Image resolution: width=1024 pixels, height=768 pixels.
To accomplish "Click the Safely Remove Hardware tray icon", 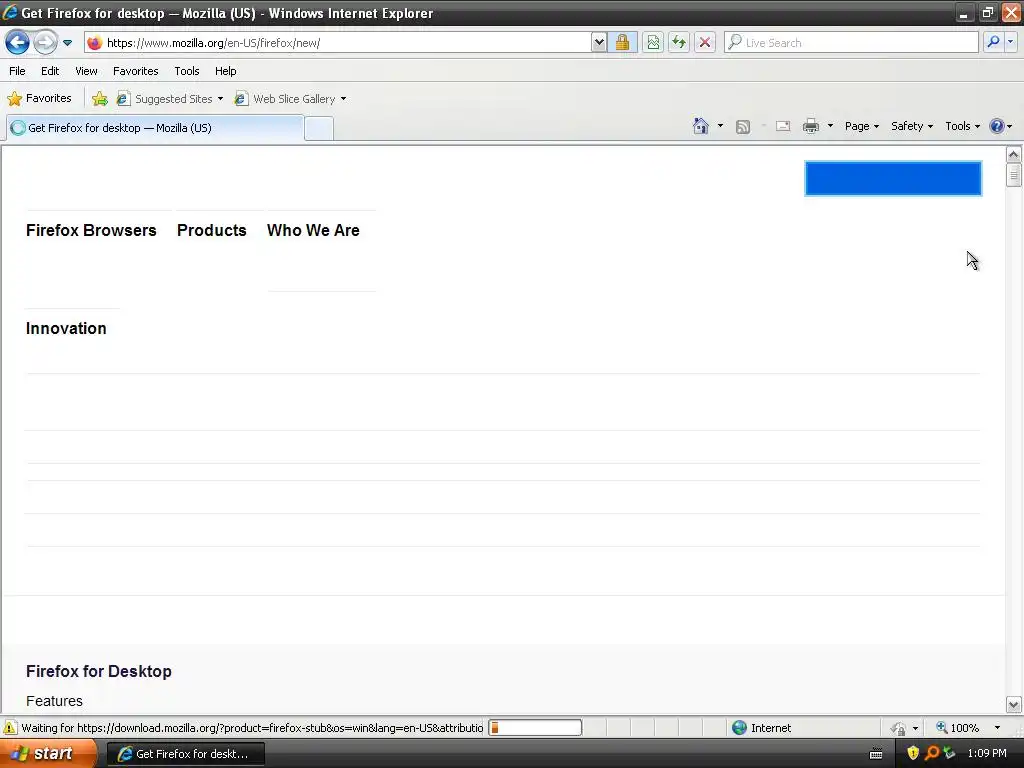I will pos(949,754).
